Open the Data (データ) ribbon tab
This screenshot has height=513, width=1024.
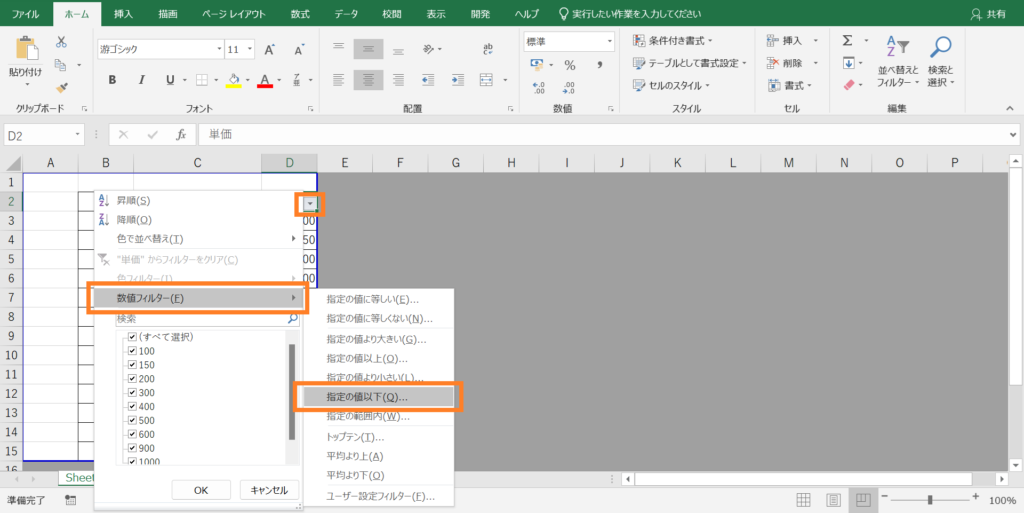(x=346, y=14)
